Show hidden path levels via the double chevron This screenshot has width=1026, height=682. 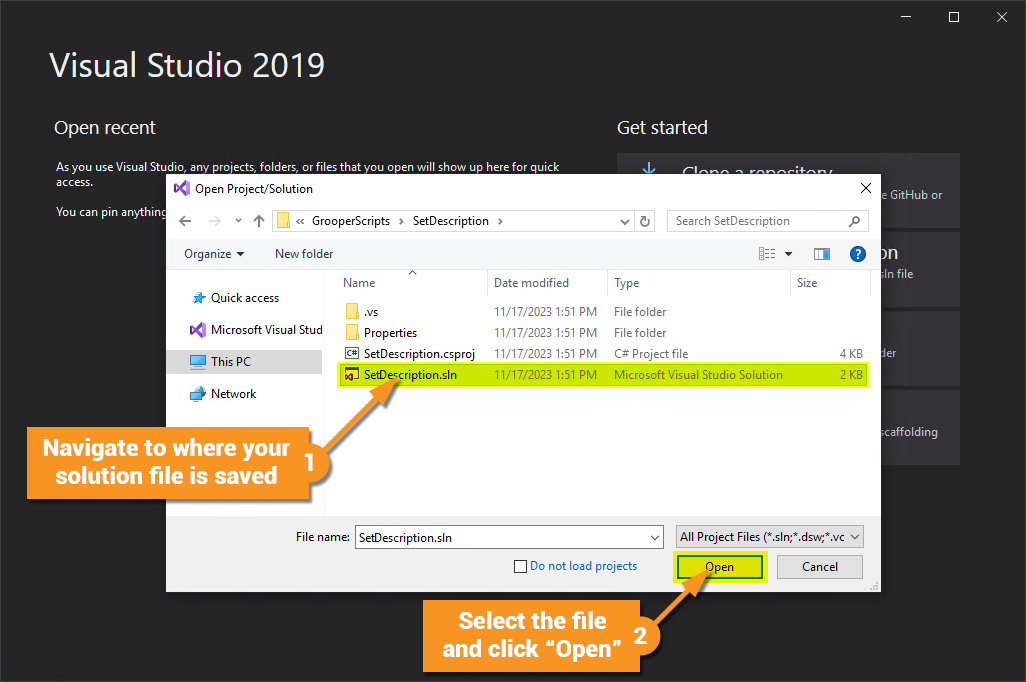(300, 221)
